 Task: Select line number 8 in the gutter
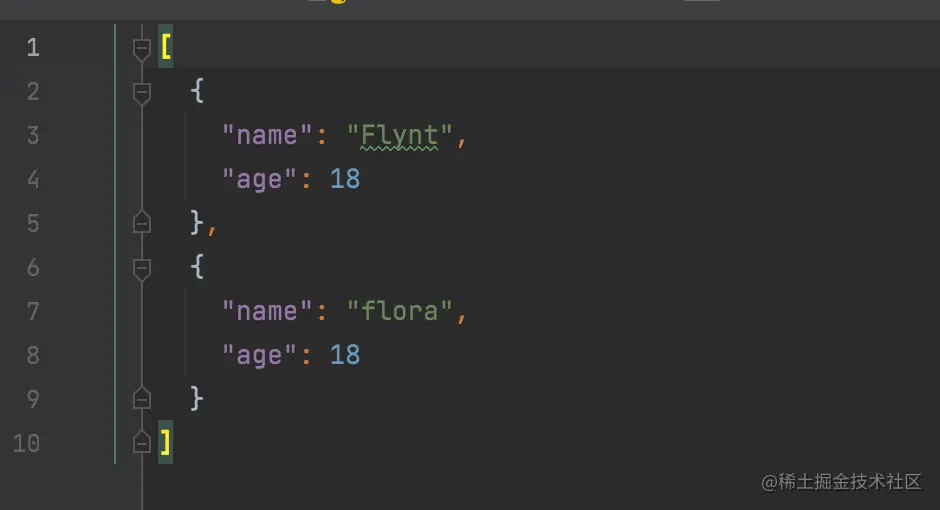click(33, 355)
